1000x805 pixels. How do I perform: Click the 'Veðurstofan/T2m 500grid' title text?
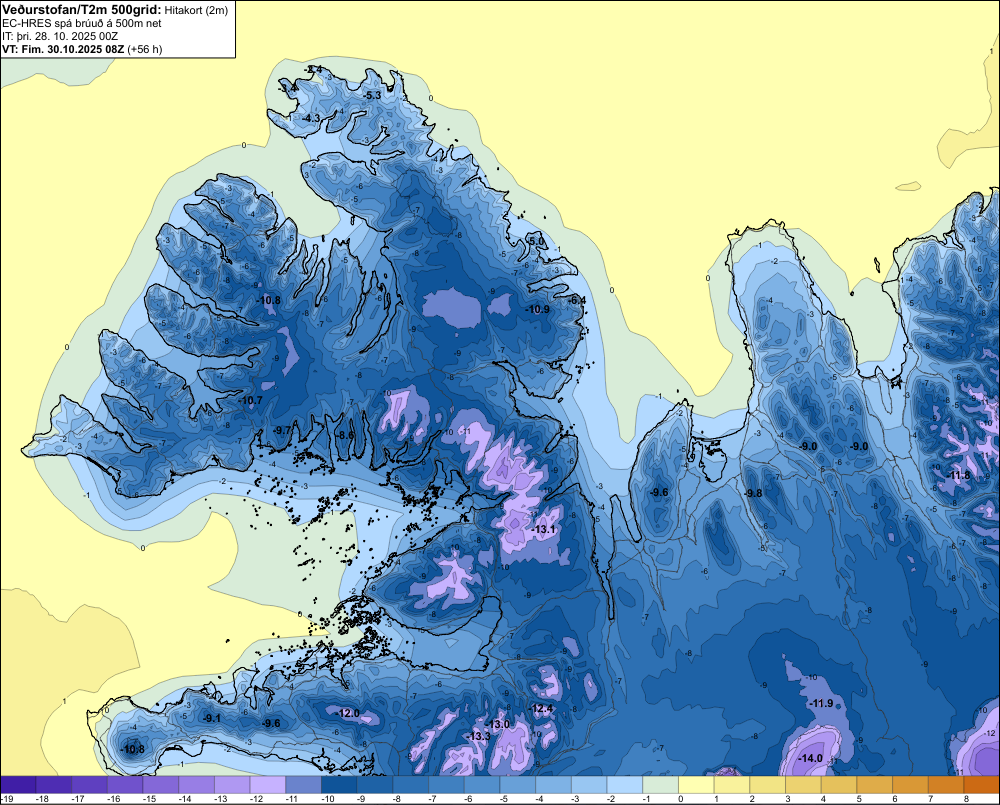82,10
